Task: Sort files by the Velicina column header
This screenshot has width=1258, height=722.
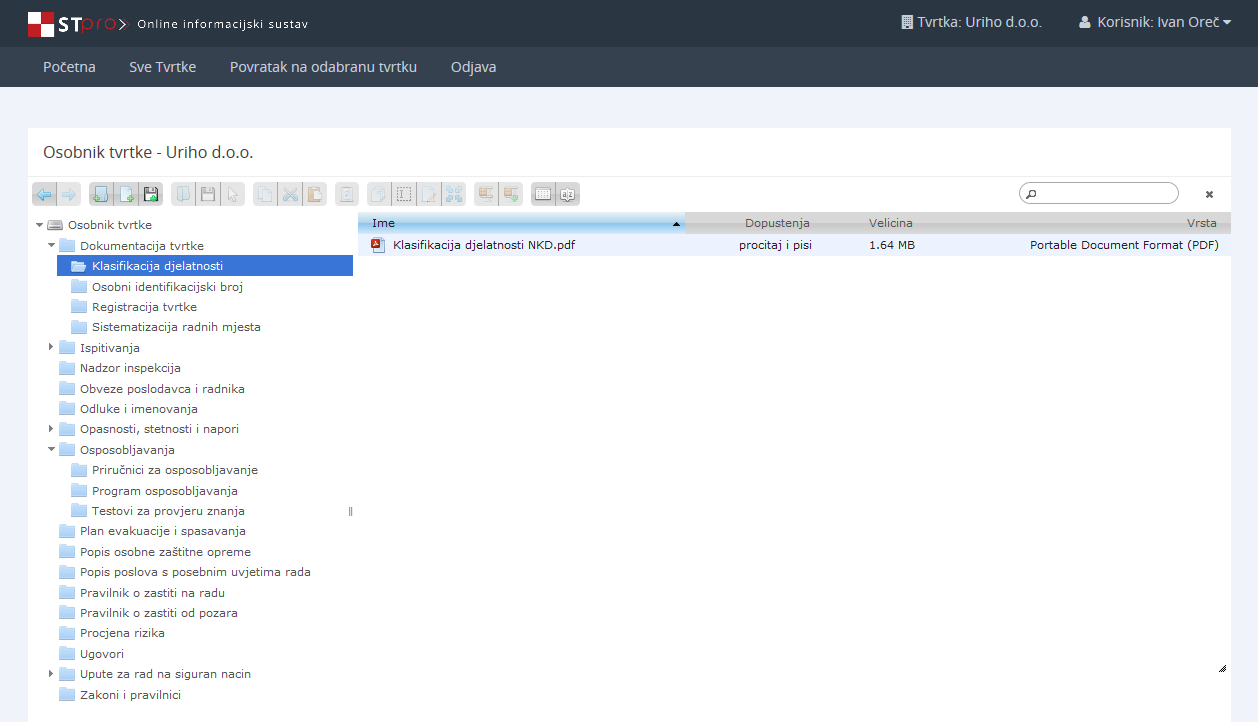Action: coord(890,223)
